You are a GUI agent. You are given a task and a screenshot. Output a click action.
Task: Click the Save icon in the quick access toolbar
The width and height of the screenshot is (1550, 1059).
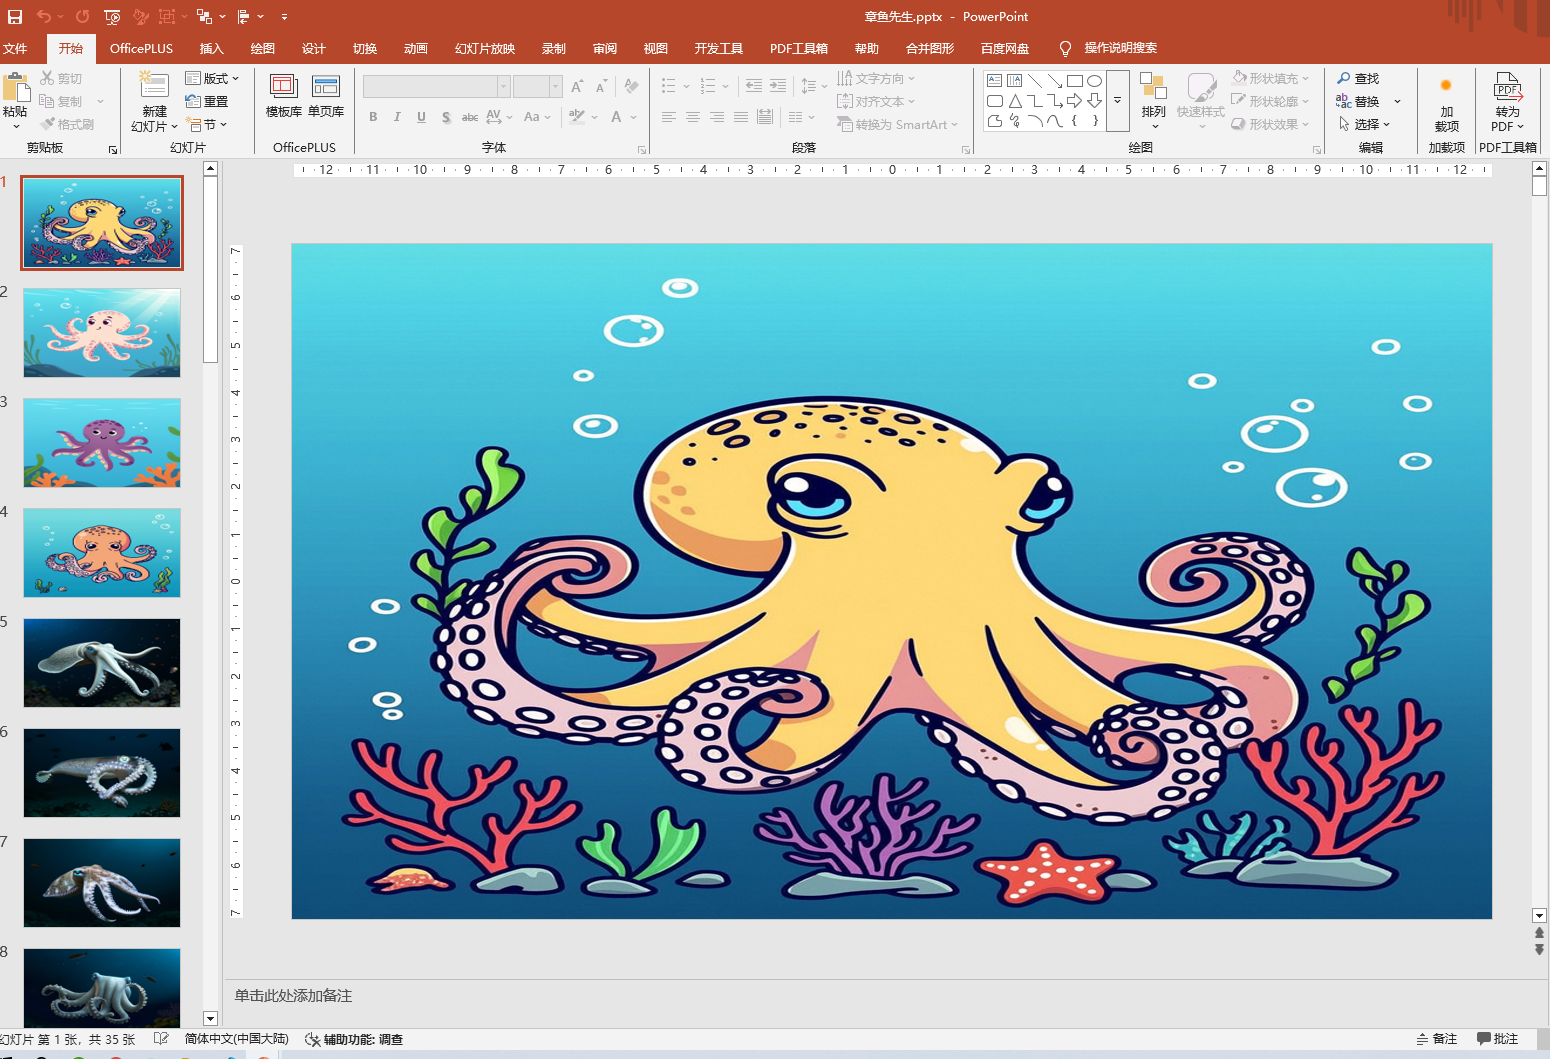[x=15, y=17]
